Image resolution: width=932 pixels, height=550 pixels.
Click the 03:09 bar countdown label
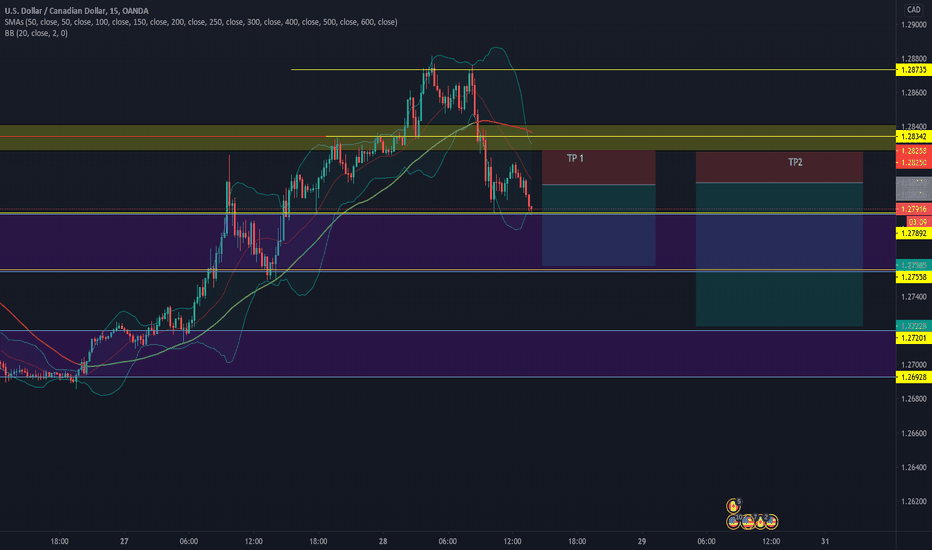[918, 222]
